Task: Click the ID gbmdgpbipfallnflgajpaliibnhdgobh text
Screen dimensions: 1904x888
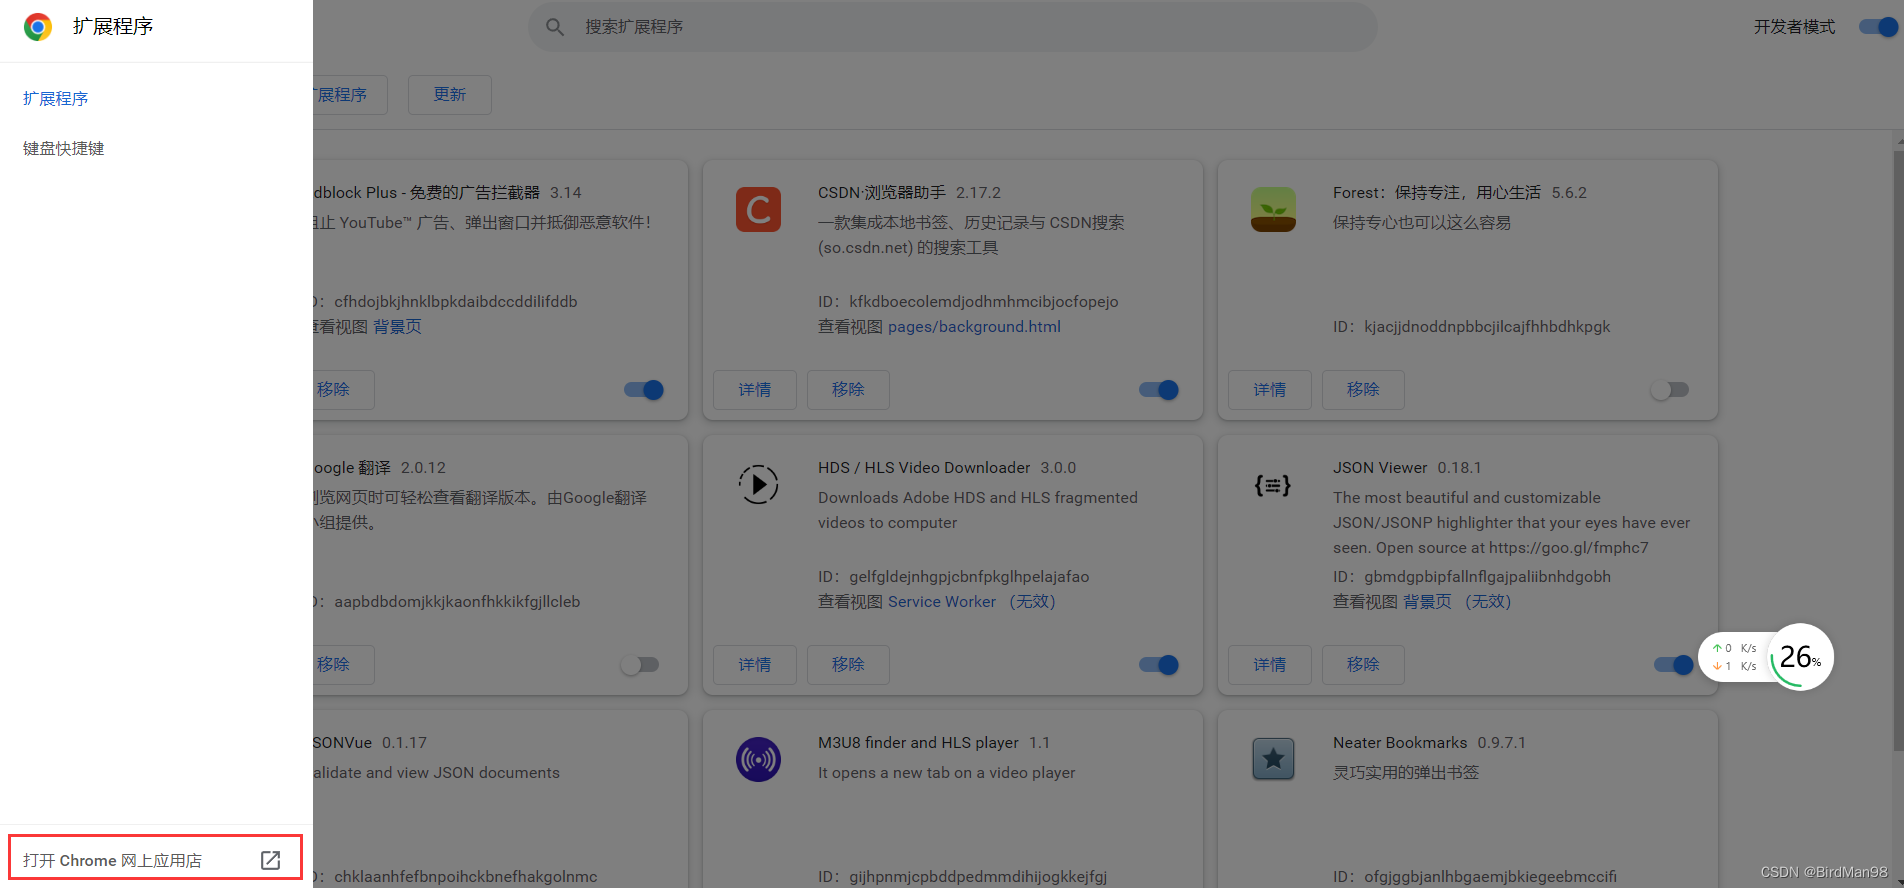Action: tap(1471, 577)
